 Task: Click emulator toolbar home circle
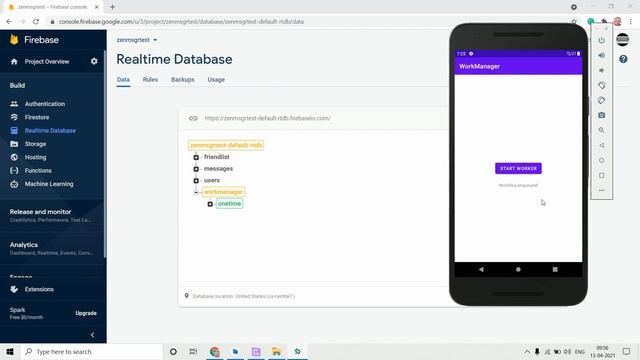(x=602, y=160)
